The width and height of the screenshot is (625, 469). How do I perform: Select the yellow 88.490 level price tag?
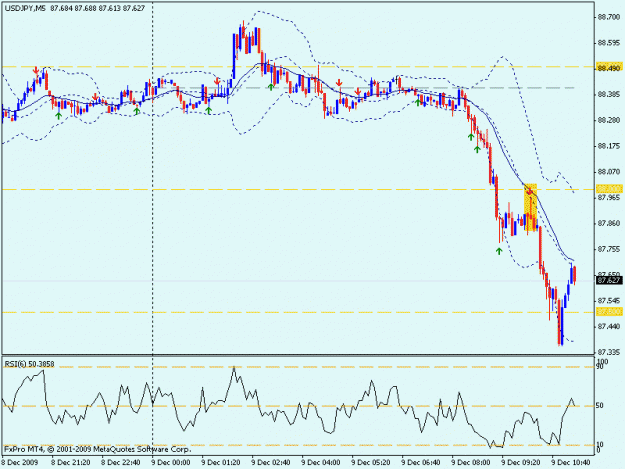click(x=609, y=68)
